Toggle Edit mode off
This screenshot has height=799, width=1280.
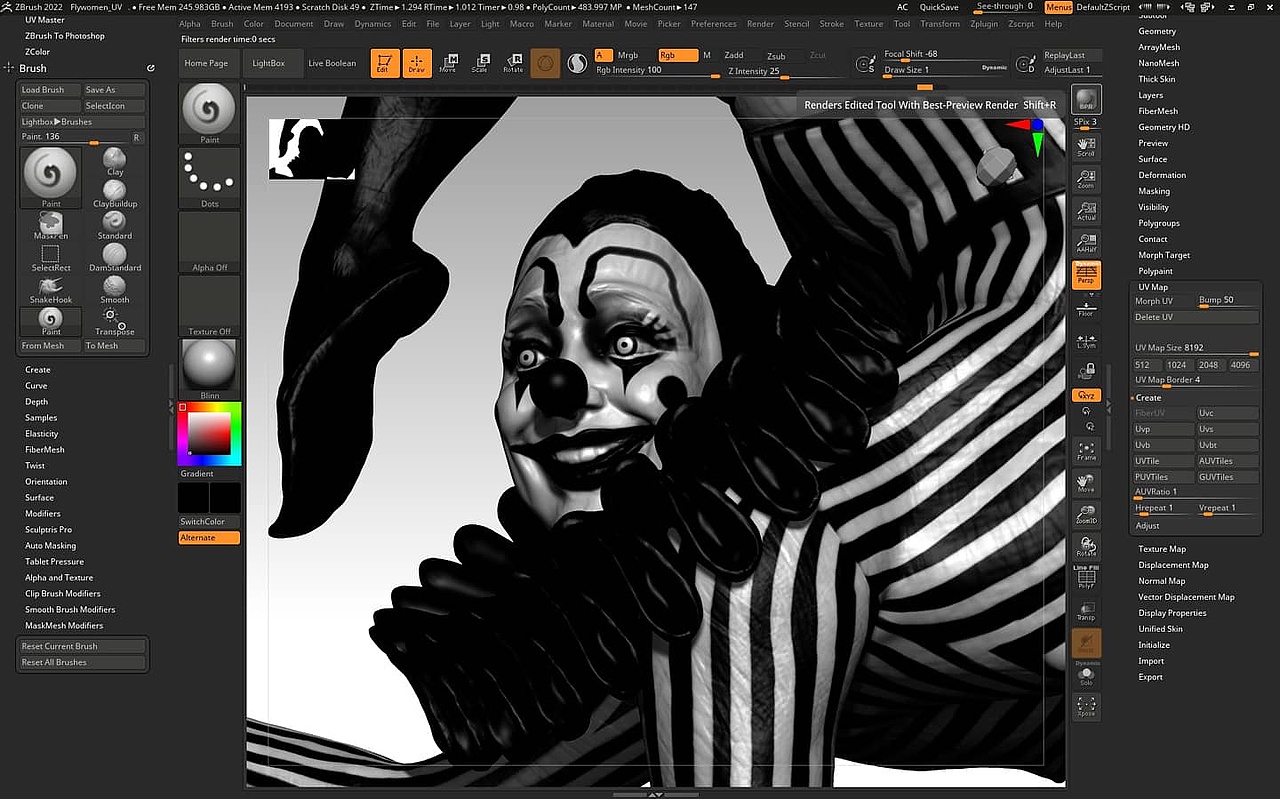385,63
